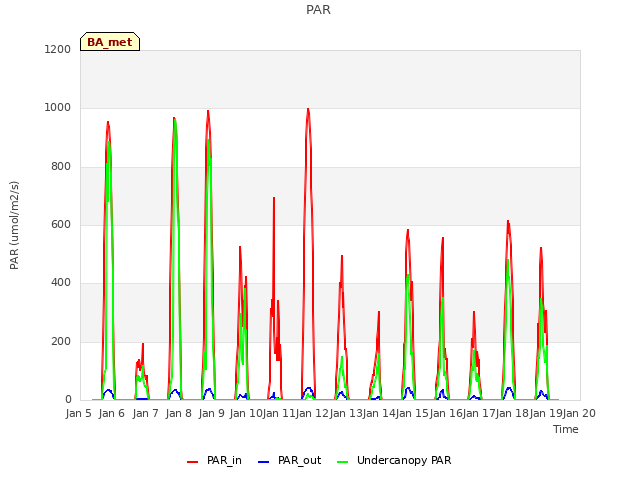Click the PAR chart title
Viewport: 640px width, 480px height.
(318, 10)
